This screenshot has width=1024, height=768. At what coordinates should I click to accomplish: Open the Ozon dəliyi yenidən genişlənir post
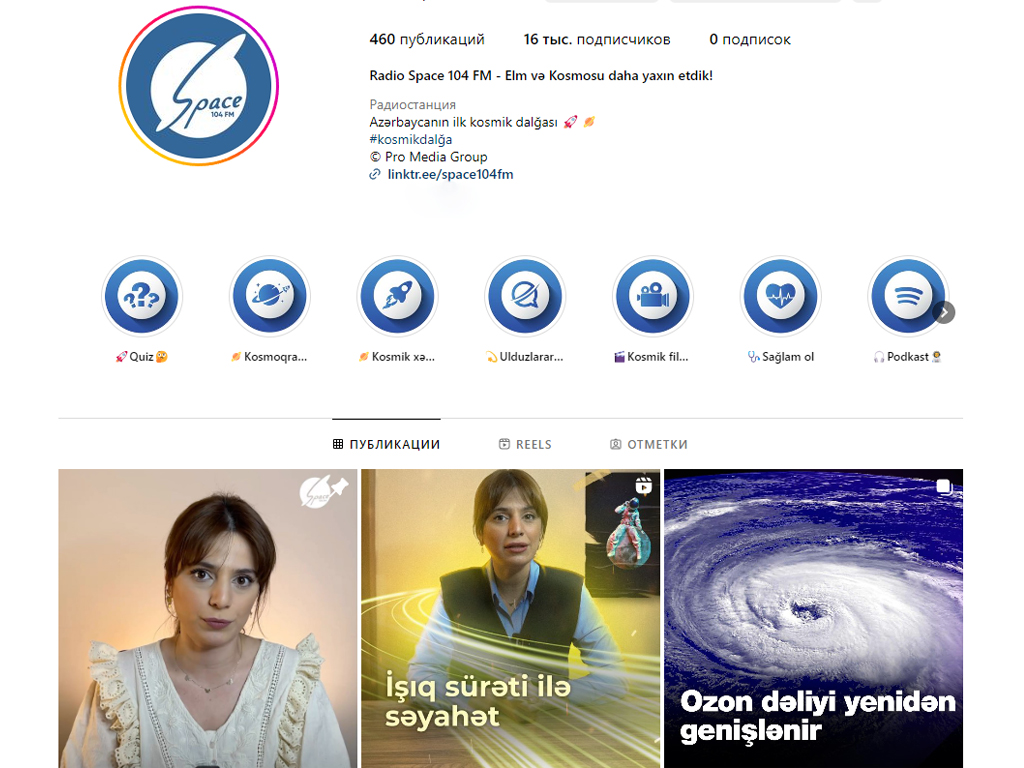coord(813,618)
